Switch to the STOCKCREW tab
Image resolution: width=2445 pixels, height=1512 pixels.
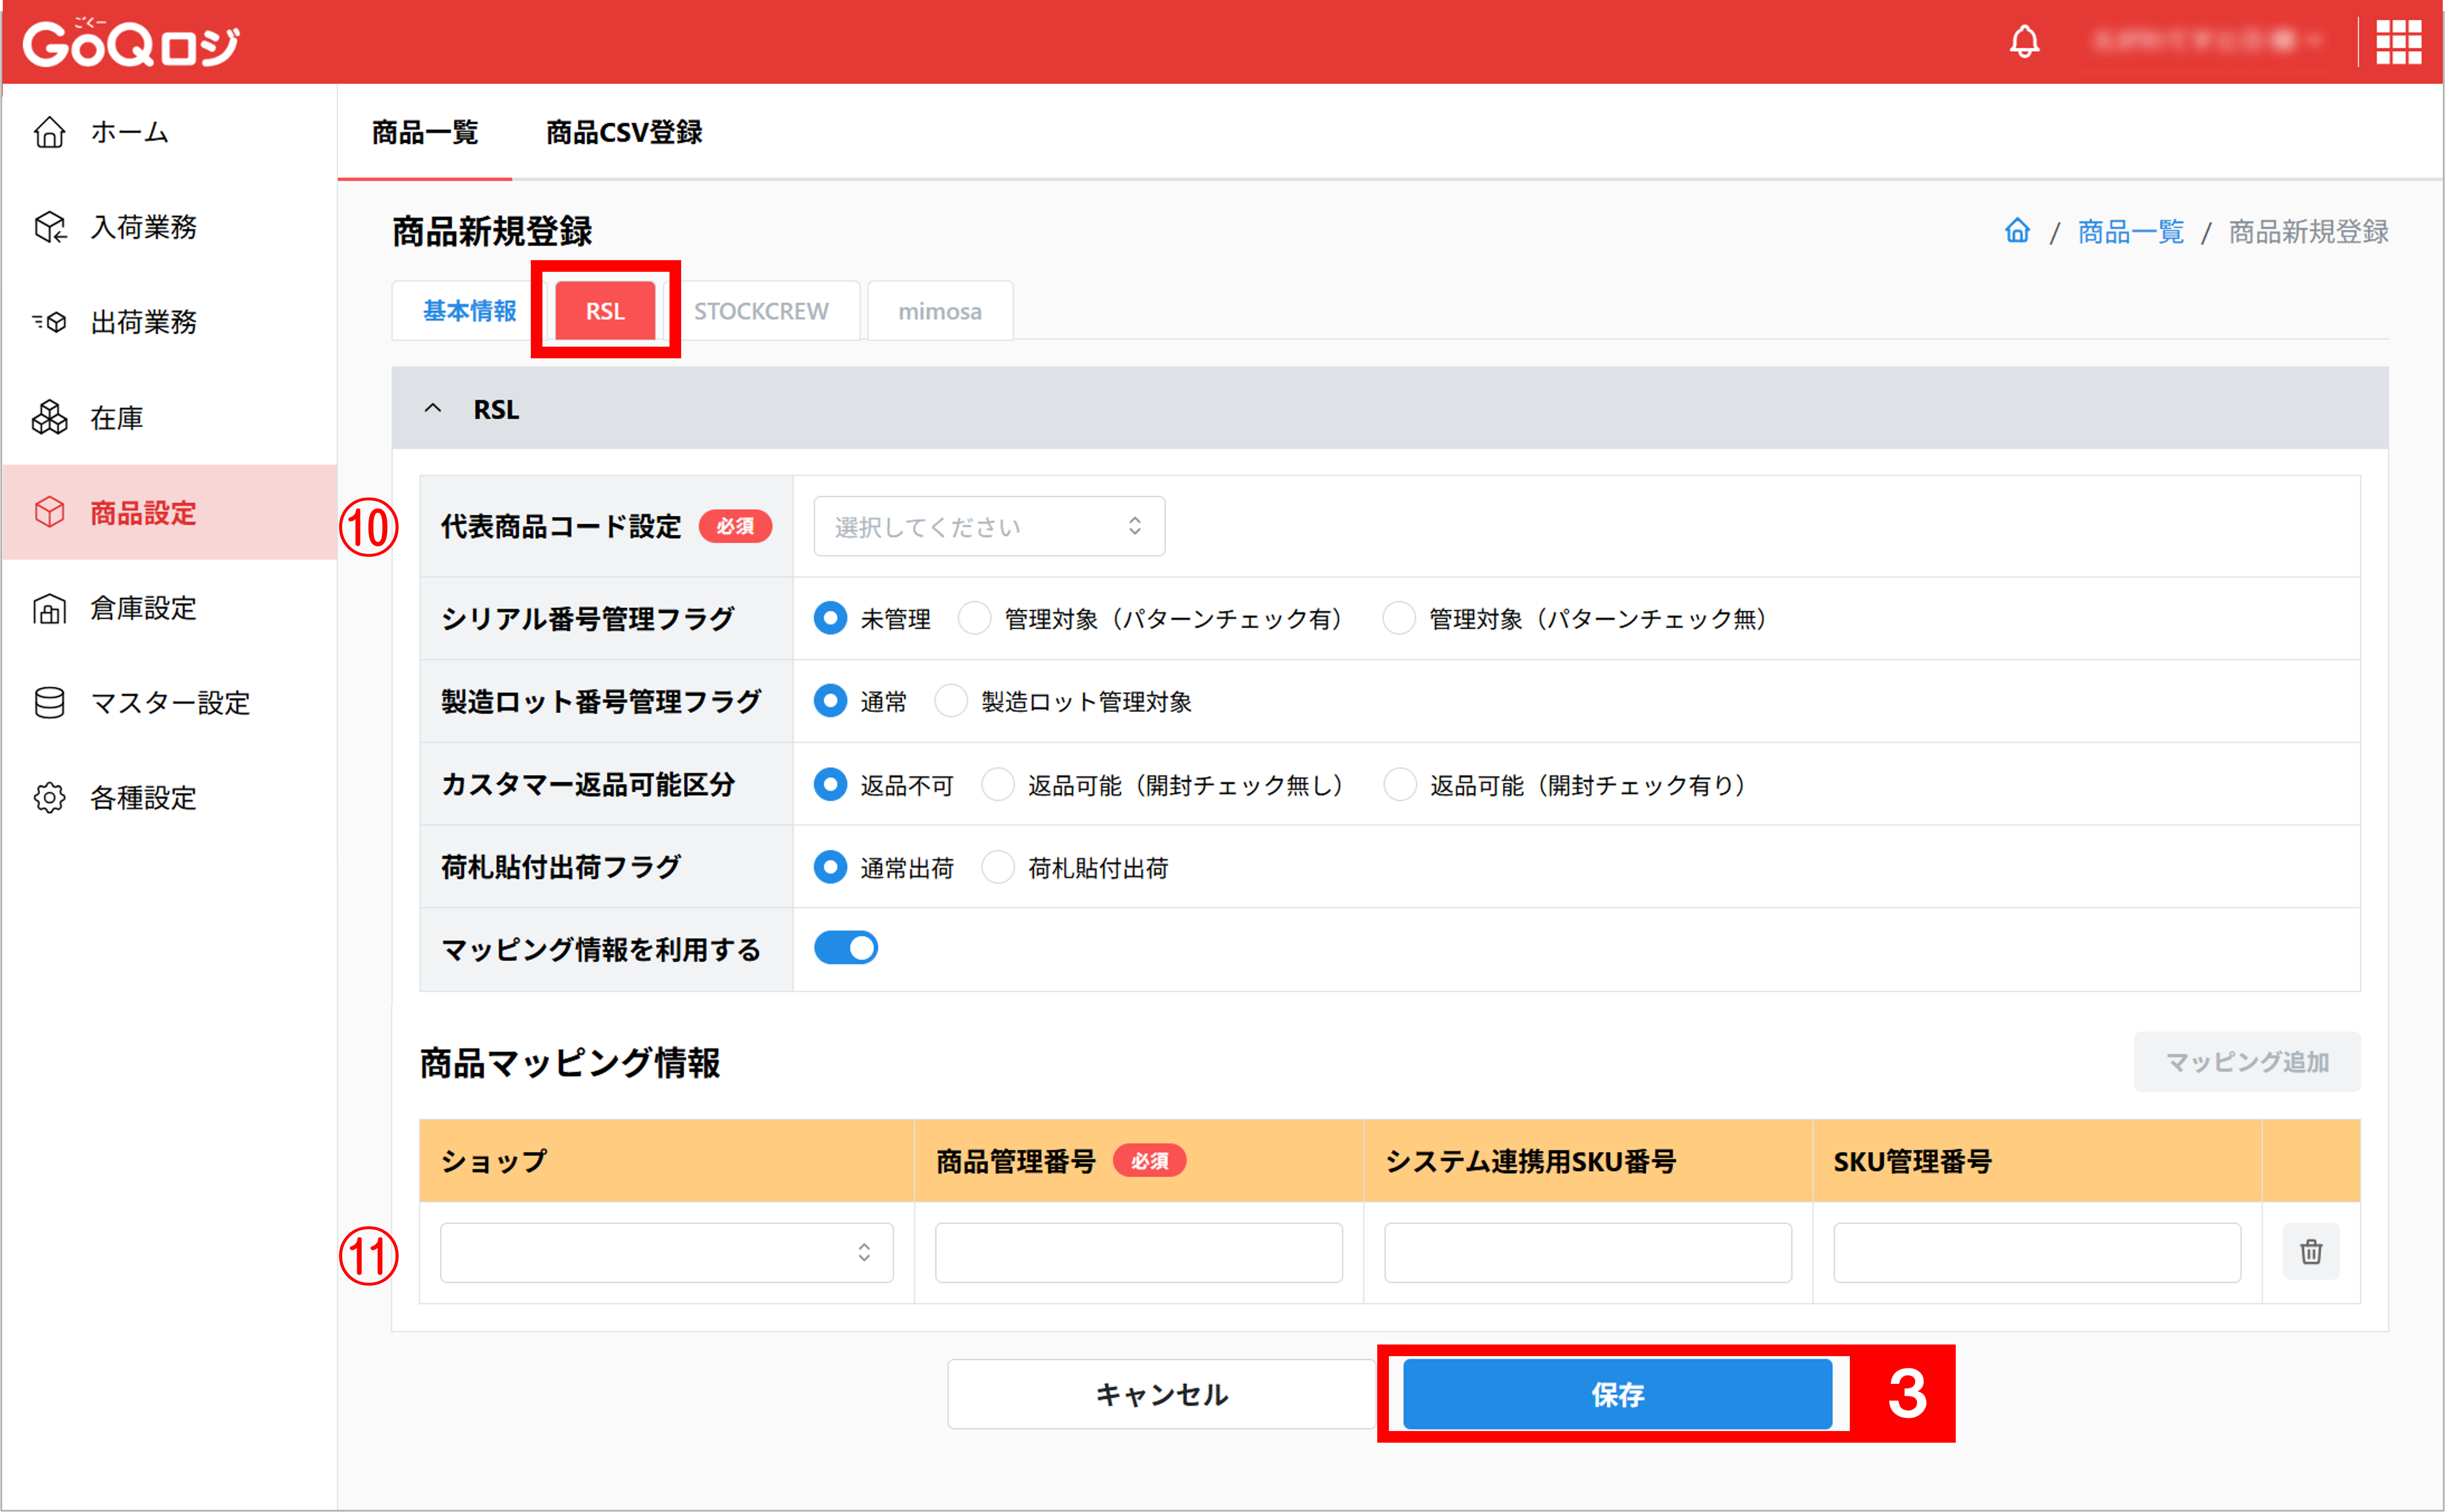click(x=760, y=311)
